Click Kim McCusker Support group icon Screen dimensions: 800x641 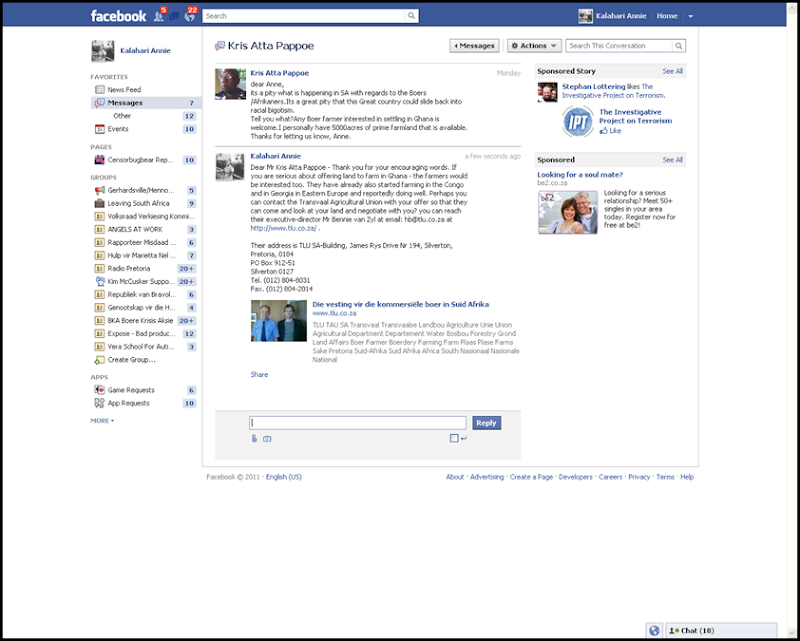pos(99,281)
